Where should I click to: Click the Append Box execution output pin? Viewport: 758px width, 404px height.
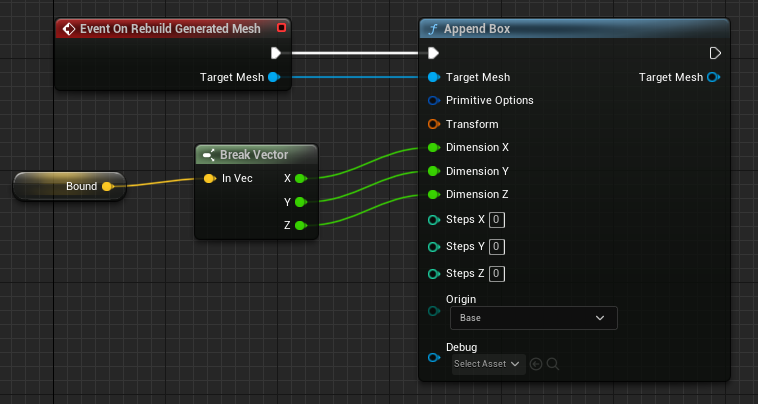715,53
